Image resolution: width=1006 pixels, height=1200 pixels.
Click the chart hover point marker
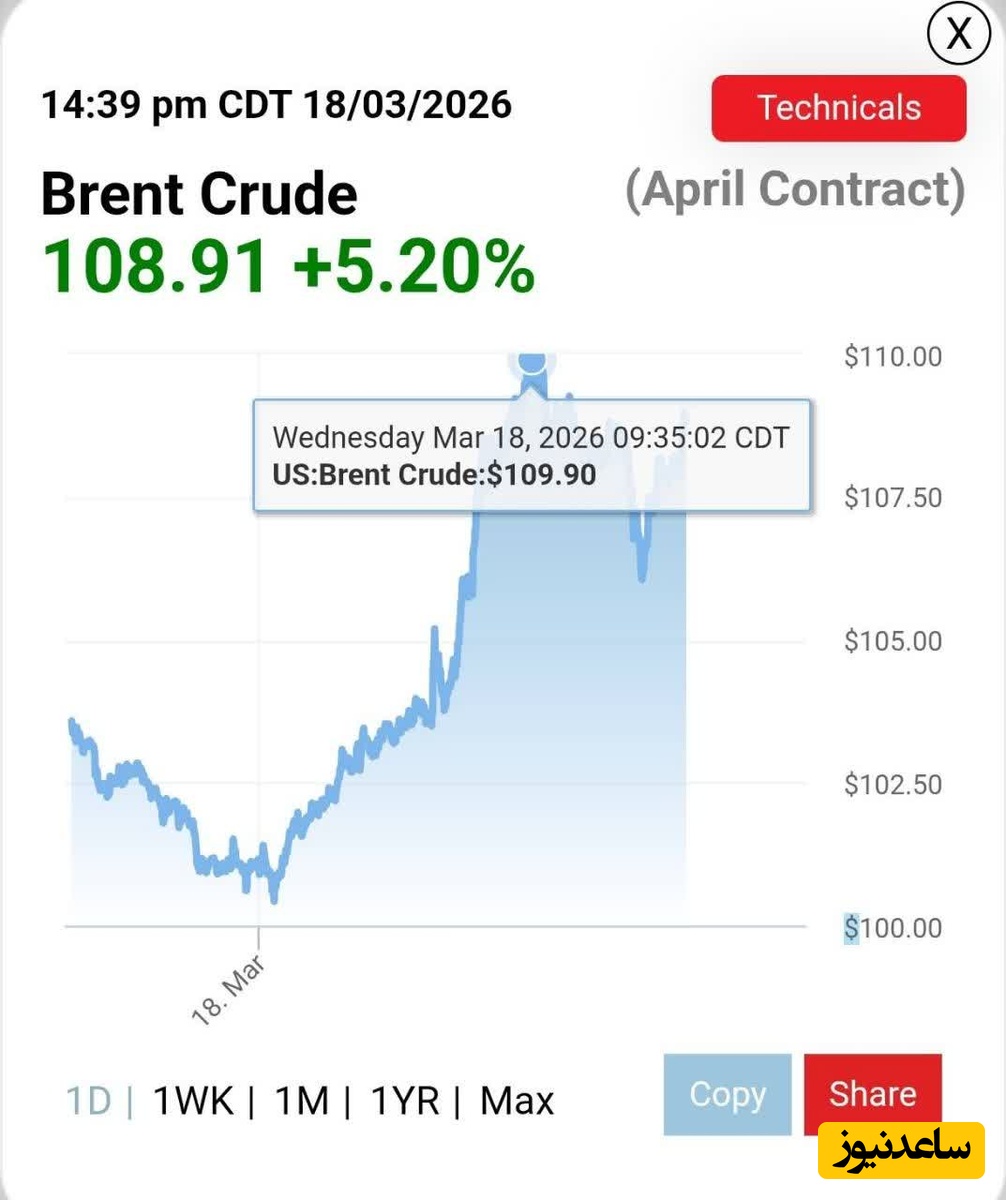(x=531, y=362)
